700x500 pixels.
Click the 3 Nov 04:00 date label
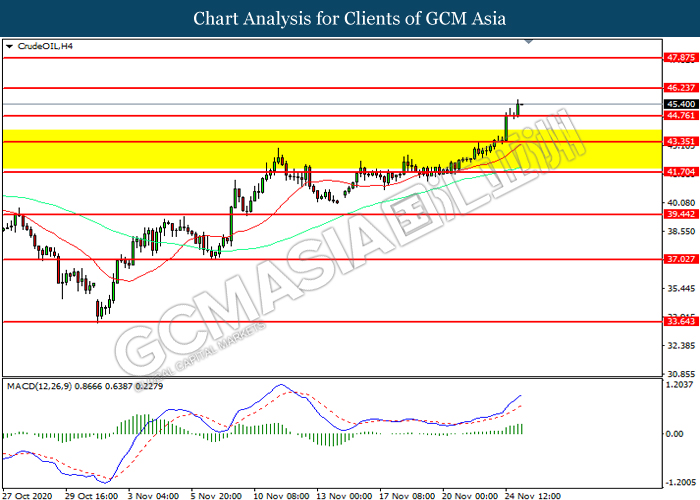click(x=153, y=496)
